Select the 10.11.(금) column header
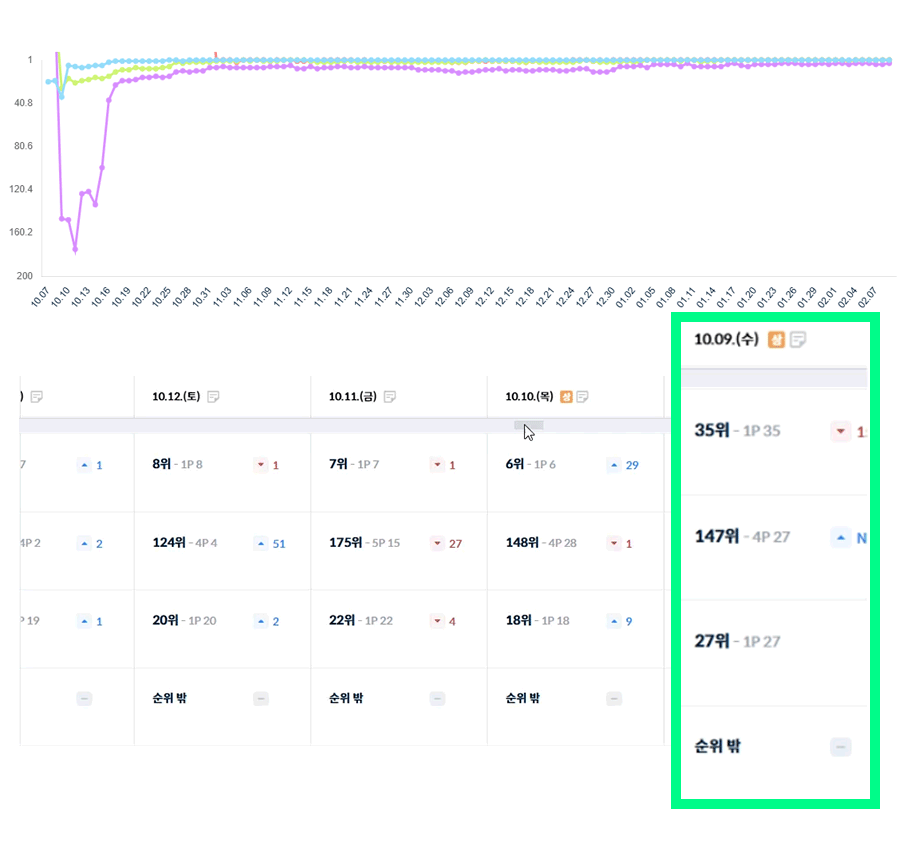Viewport: 900px width, 845px height. [x=353, y=397]
